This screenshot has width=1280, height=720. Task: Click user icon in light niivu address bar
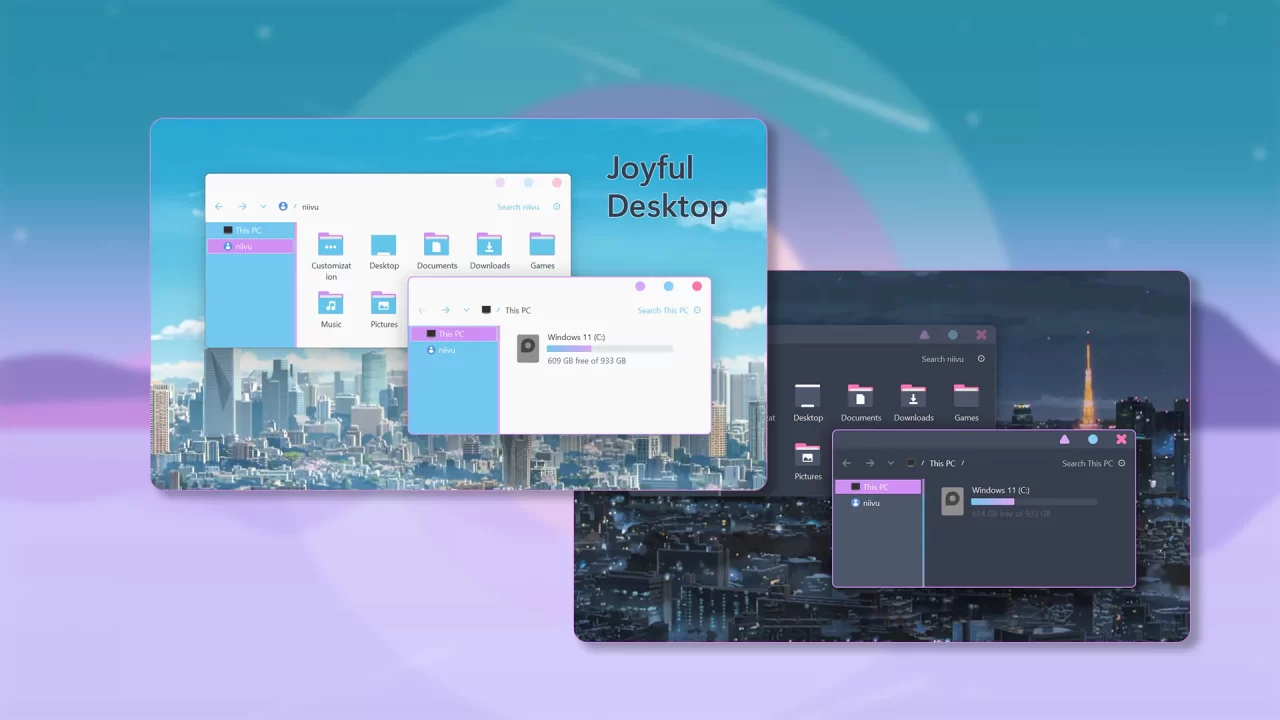click(x=283, y=207)
